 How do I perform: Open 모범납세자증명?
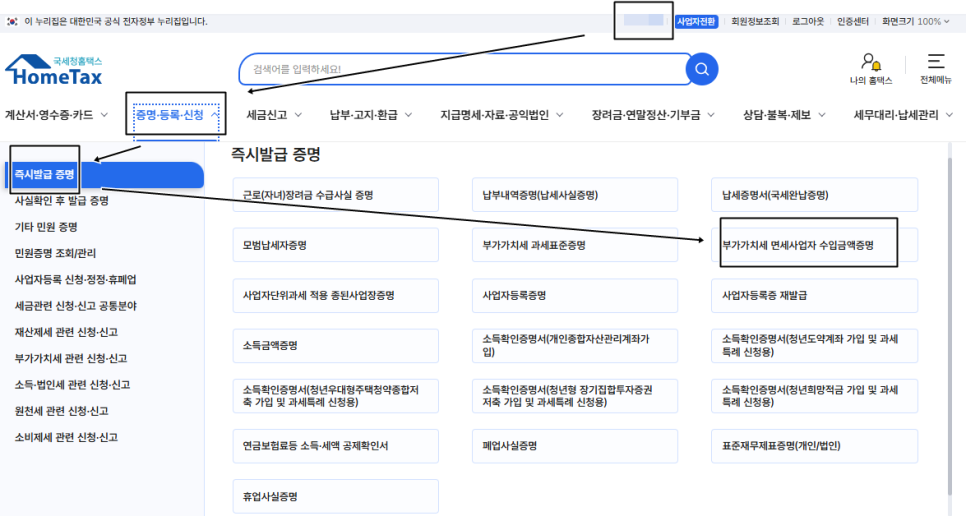click(336, 245)
